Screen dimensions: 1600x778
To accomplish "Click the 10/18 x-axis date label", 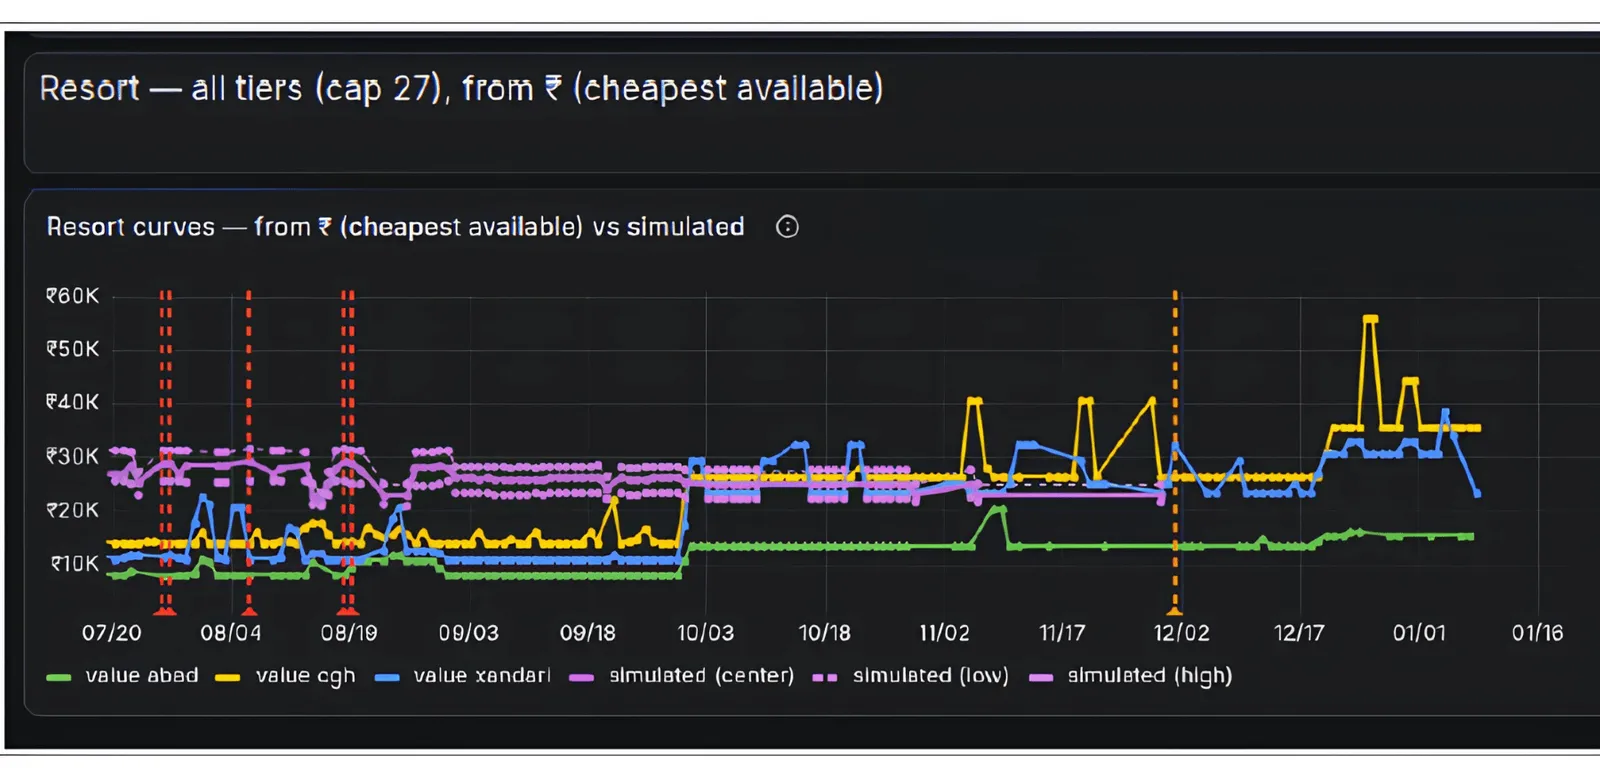I will (x=825, y=633).
